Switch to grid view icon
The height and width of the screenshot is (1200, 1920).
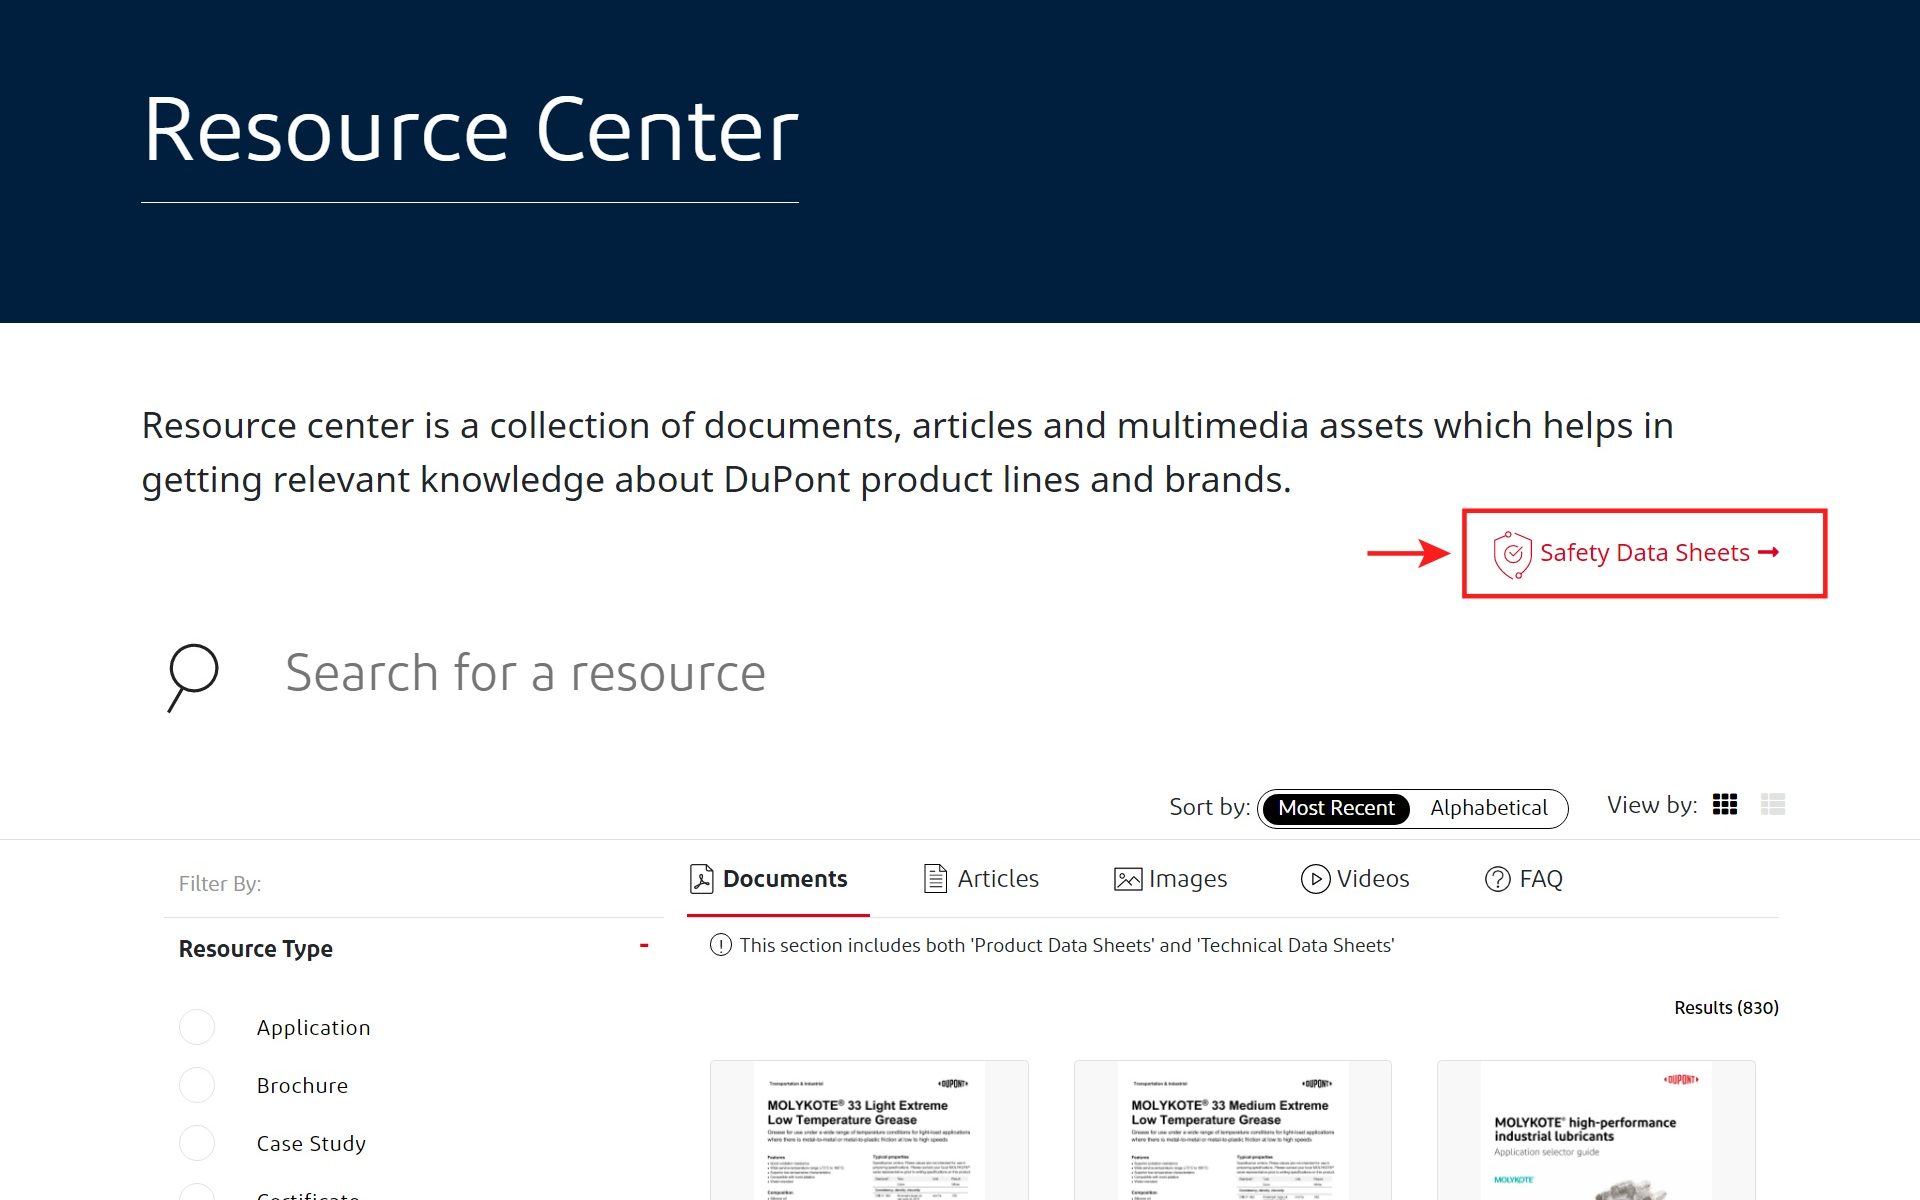coord(1725,805)
